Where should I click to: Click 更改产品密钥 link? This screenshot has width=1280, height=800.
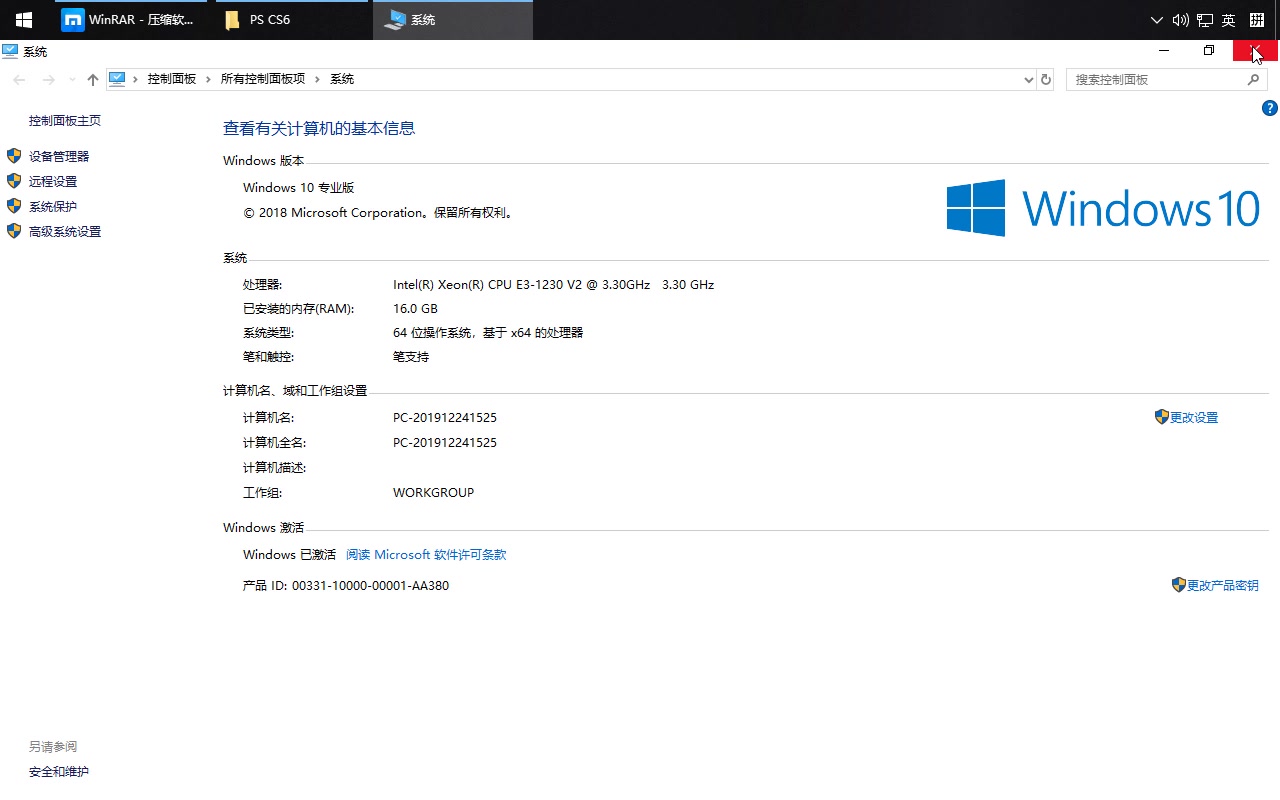tap(1223, 586)
